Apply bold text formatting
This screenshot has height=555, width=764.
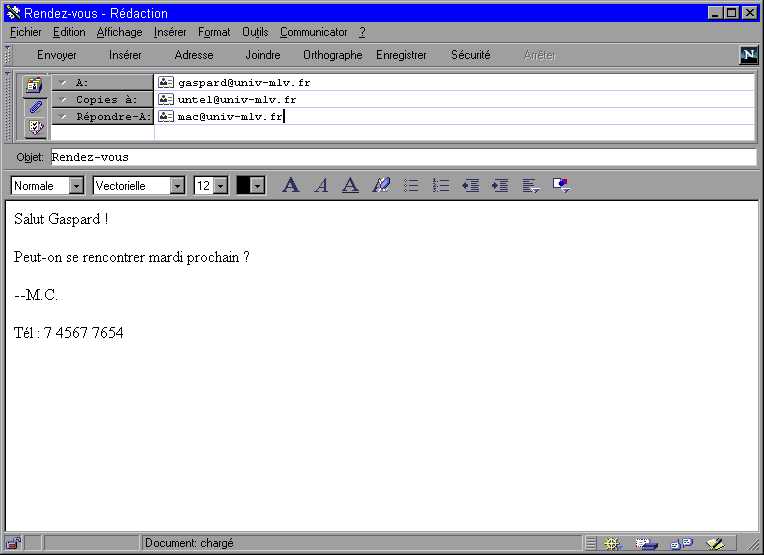pyautogui.click(x=291, y=185)
